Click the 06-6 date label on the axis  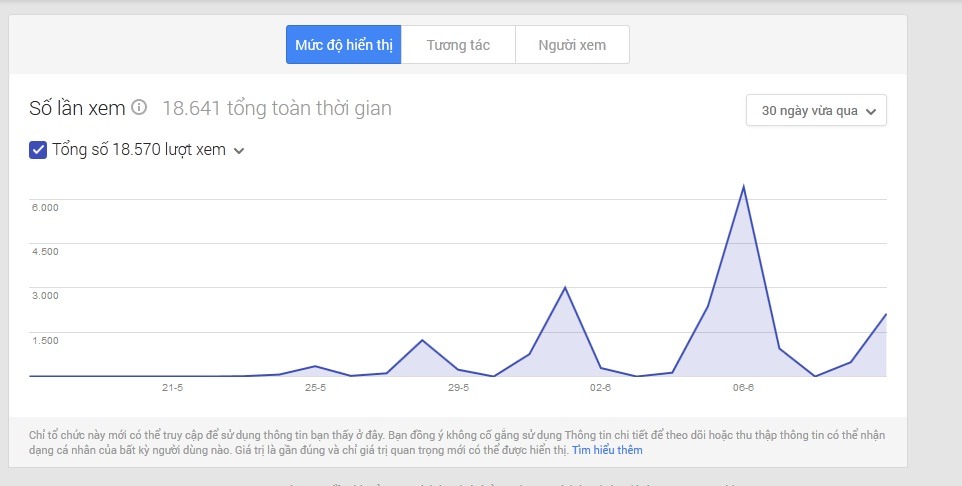click(743, 387)
